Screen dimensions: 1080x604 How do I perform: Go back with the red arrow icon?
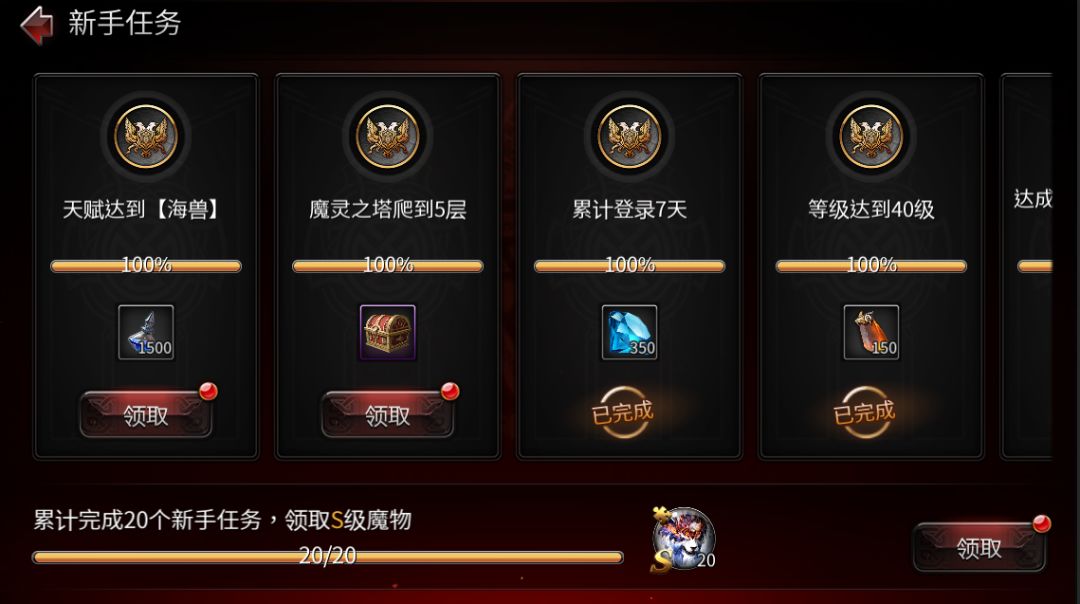pyautogui.click(x=37, y=25)
